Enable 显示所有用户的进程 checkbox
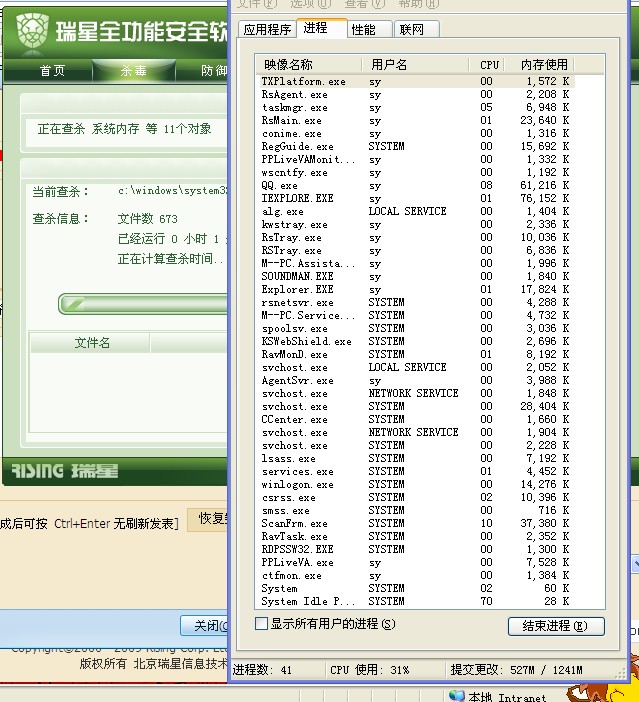The height and width of the screenshot is (702, 639). [x=261, y=623]
